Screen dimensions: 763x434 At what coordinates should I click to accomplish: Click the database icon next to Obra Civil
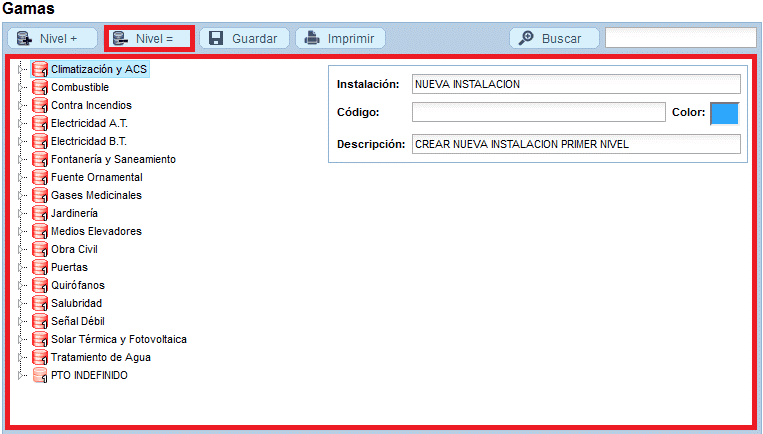tap(40, 250)
